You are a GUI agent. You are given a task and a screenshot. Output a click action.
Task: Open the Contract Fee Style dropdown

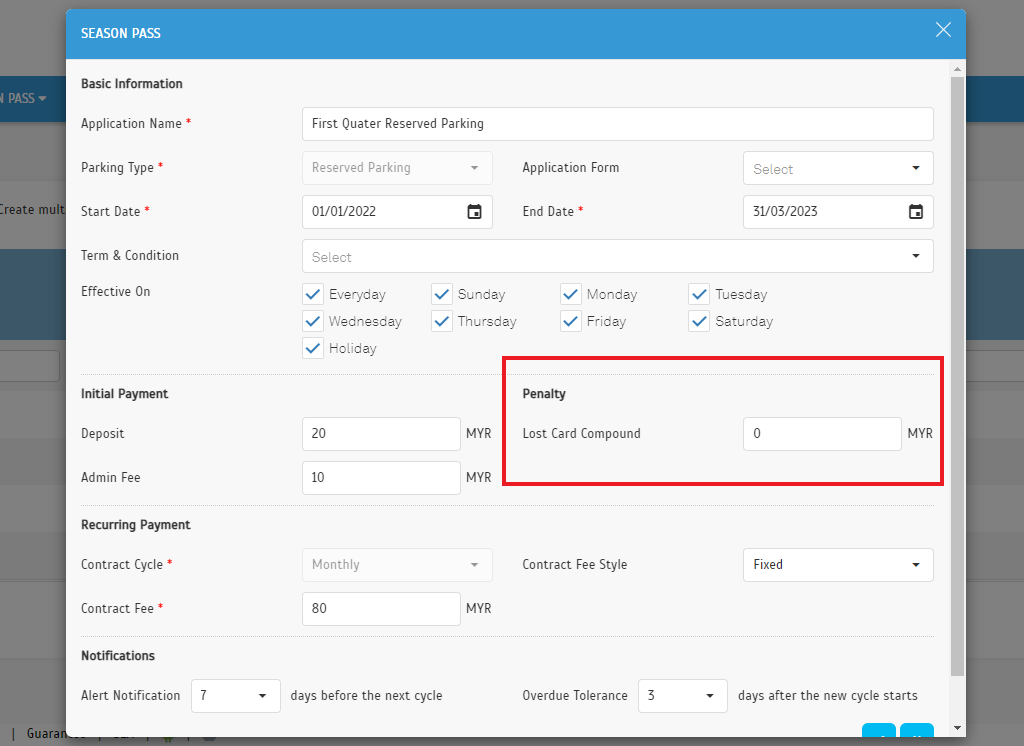pyautogui.click(x=838, y=565)
